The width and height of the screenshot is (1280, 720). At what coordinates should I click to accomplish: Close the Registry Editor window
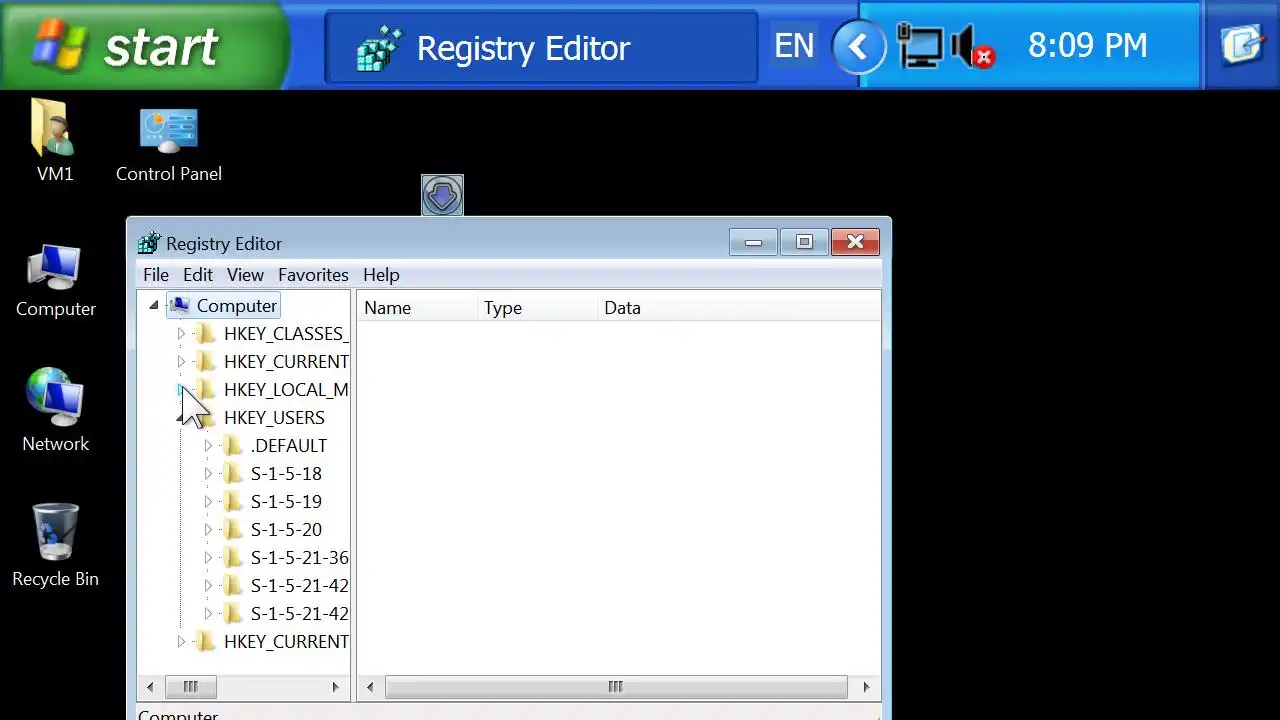click(x=855, y=242)
